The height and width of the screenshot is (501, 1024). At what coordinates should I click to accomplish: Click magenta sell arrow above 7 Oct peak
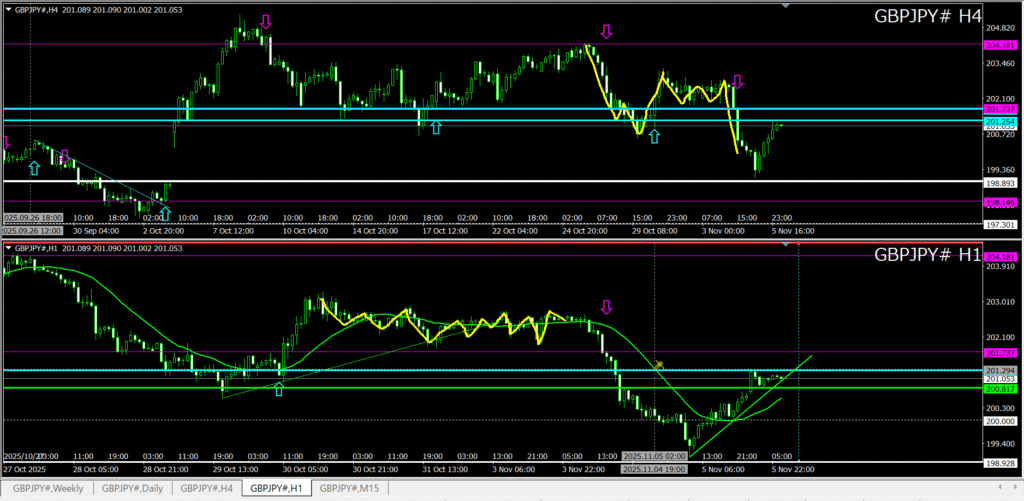pos(265,22)
